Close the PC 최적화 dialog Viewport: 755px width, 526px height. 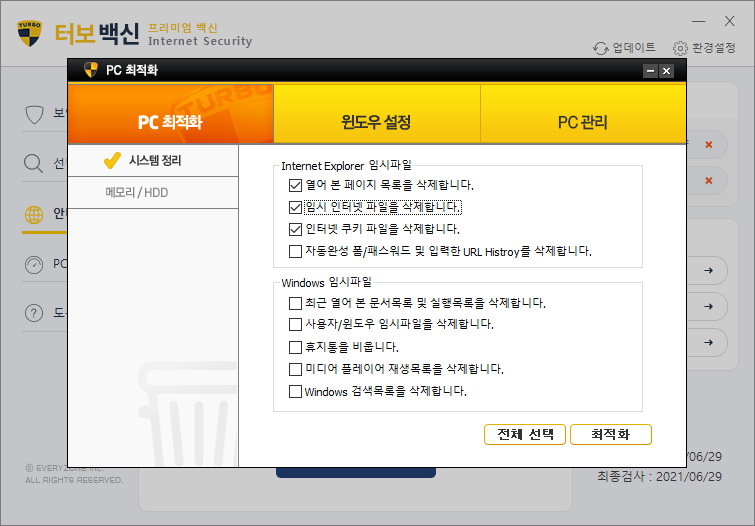[x=666, y=71]
